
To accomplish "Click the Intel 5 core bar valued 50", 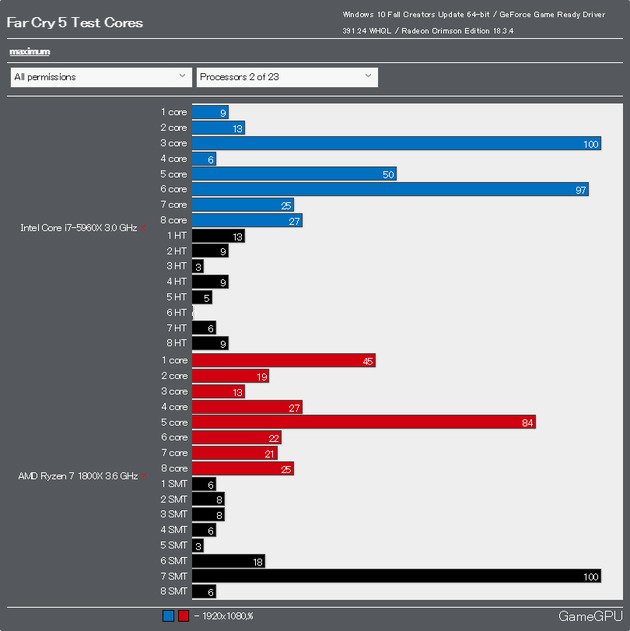I will (294, 174).
